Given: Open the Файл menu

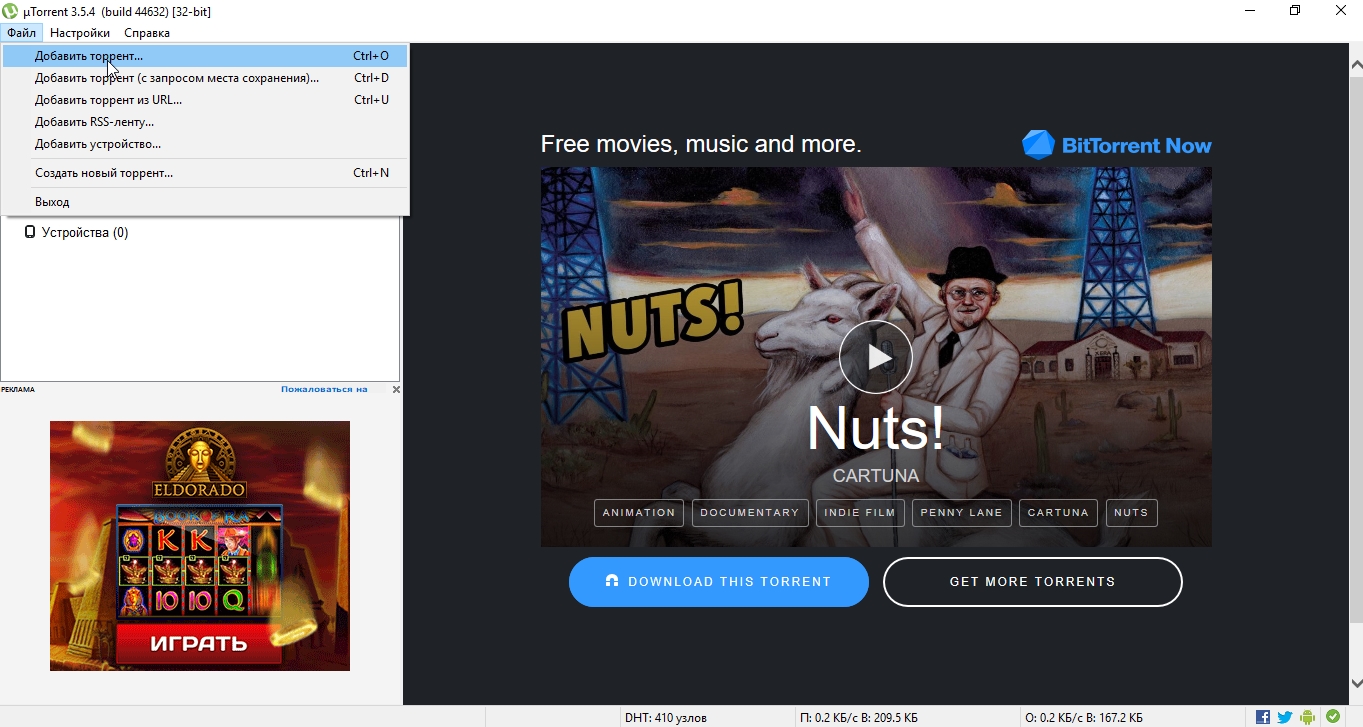Looking at the screenshot, I should pos(21,33).
